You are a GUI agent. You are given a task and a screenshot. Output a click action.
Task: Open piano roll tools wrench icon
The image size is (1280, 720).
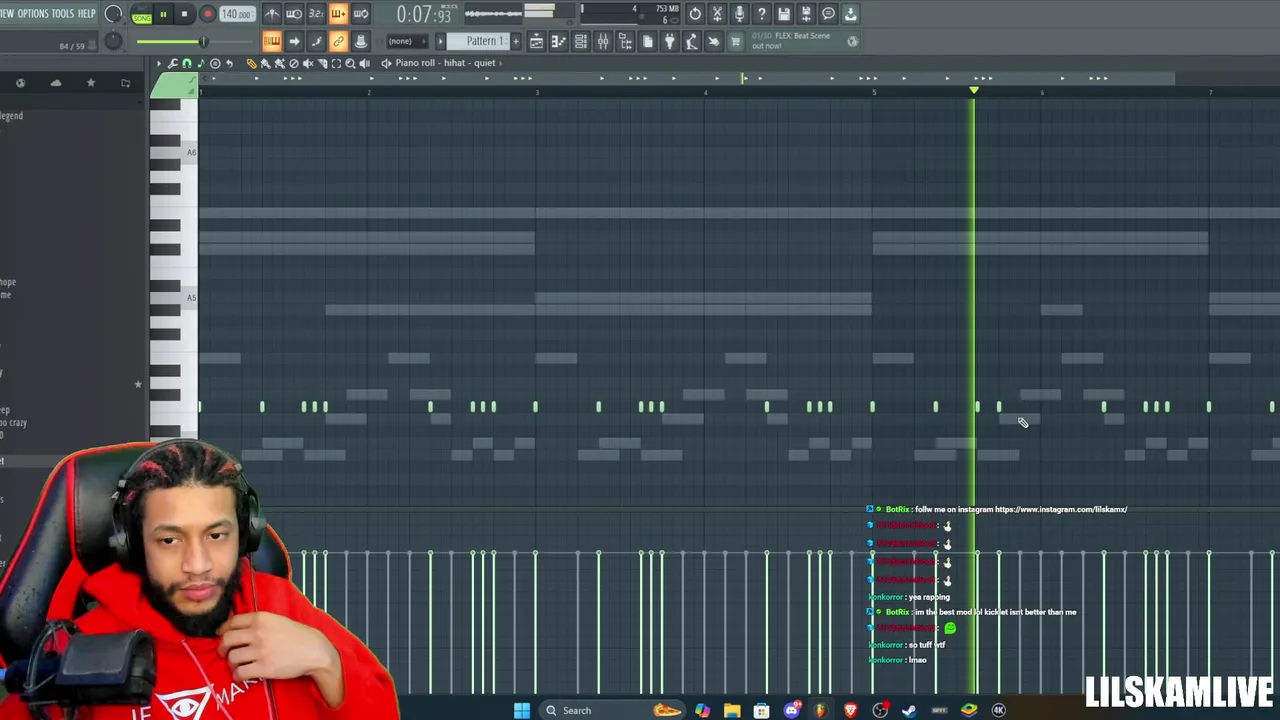click(x=172, y=63)
